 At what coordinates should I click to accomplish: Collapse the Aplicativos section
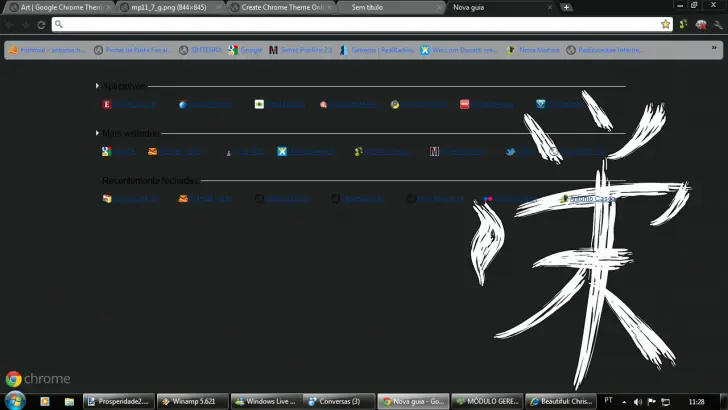98,86
